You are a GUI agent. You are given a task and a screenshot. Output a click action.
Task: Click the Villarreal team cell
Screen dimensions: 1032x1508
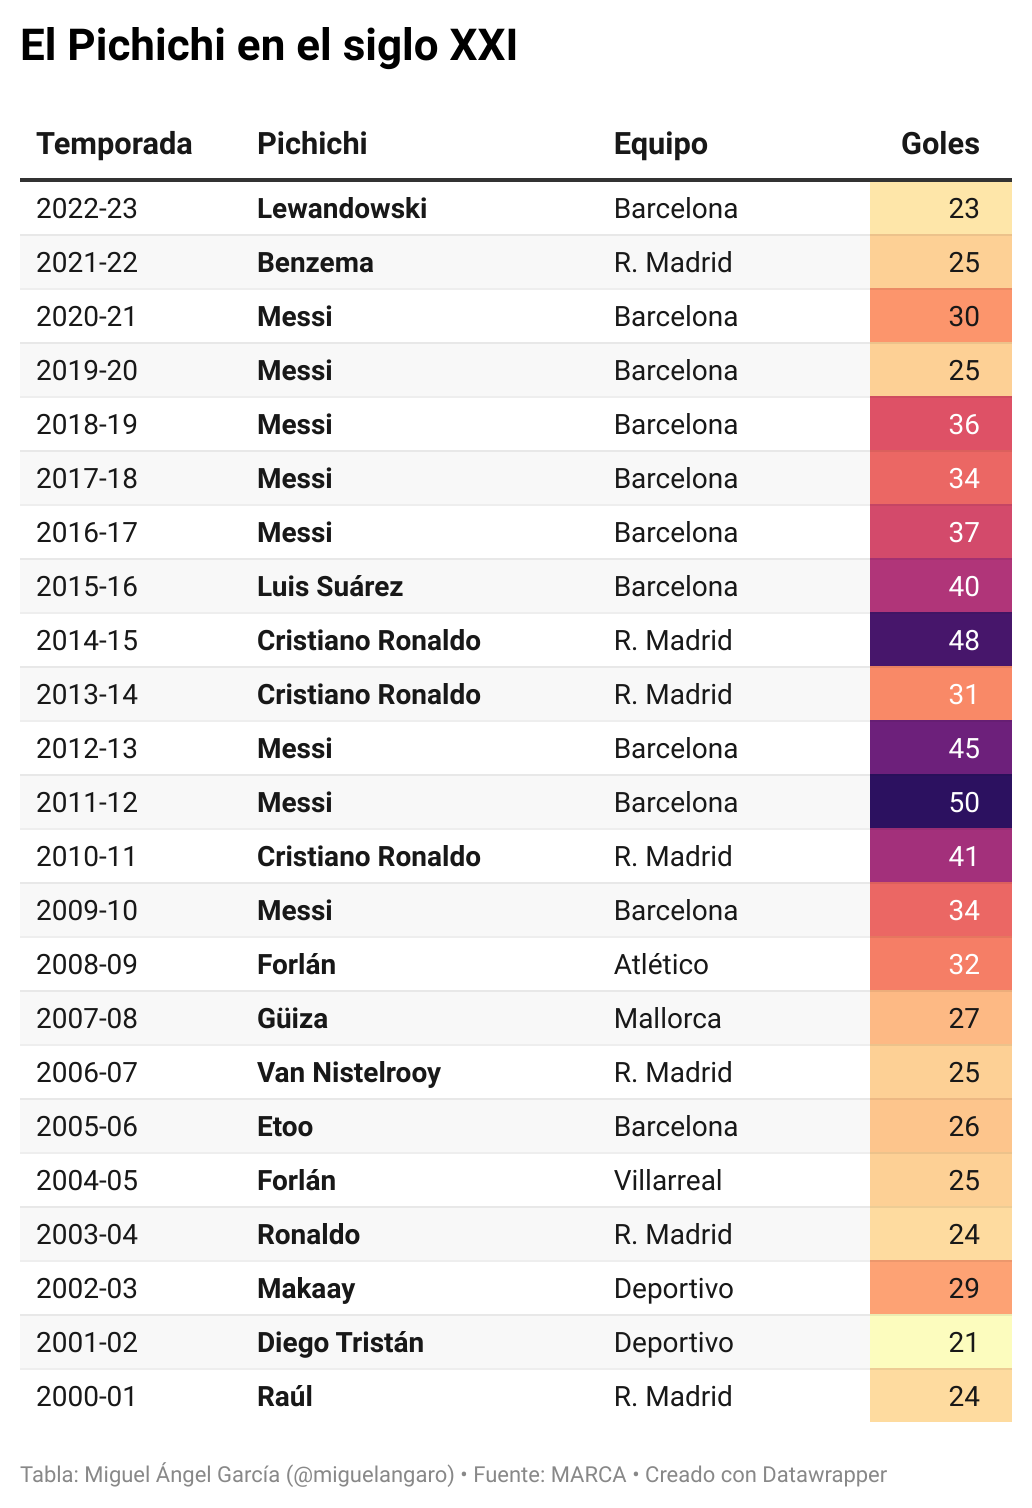coord(667,1180)
